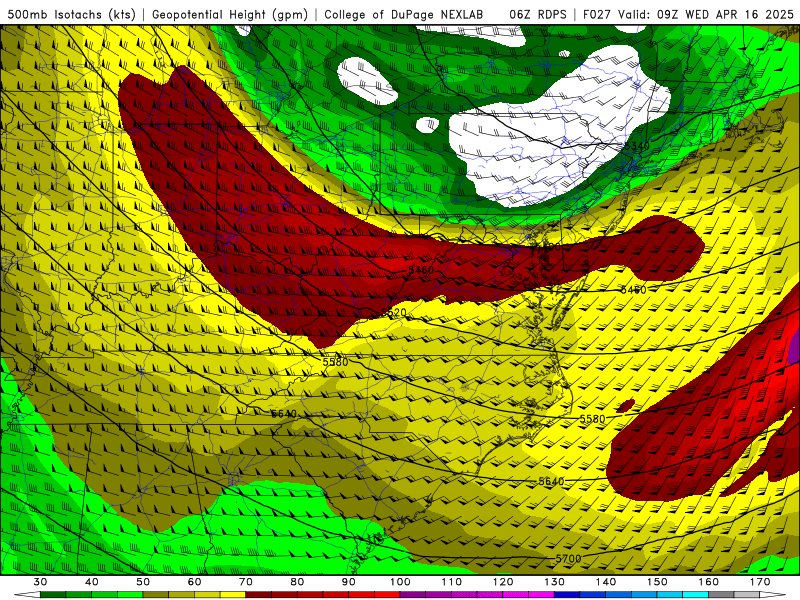Image resolution: width=800 pixels, height=600 pixels.
Task: Click the 80 value on the color scale
Action: tap(297, 582)
